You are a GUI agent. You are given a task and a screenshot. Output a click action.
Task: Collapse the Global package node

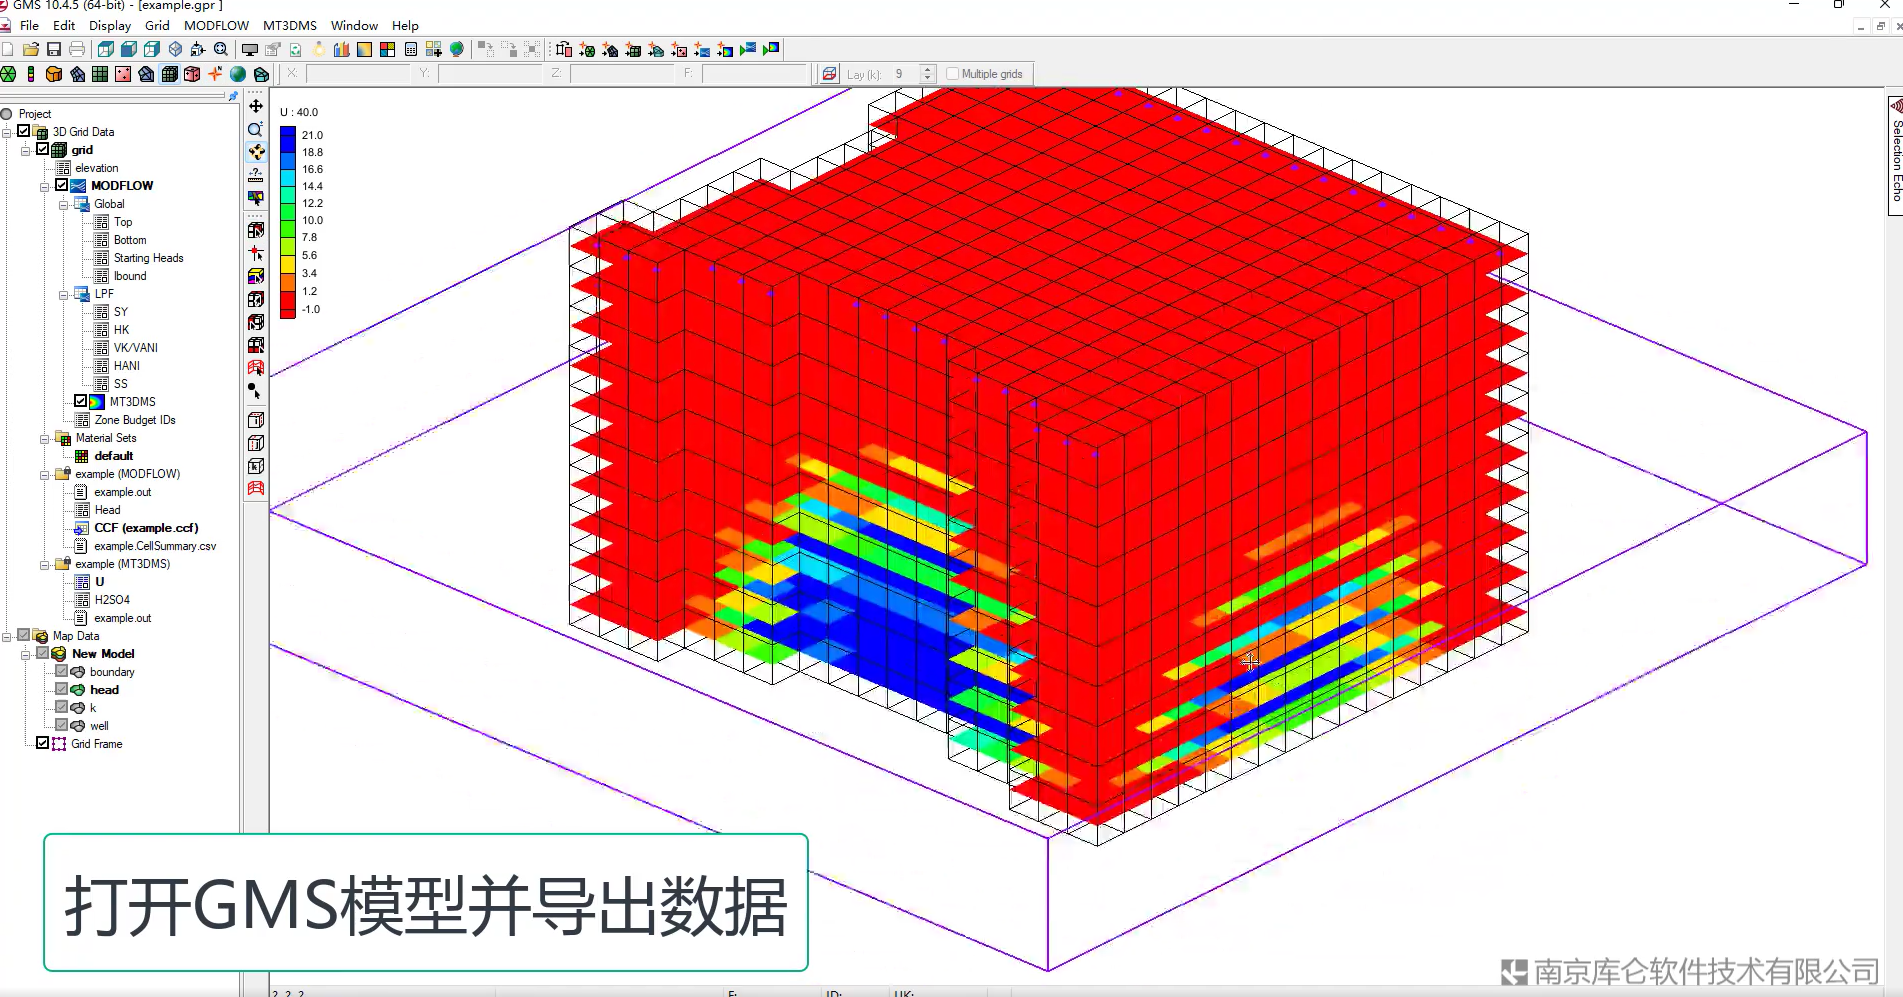pos(64,204)
